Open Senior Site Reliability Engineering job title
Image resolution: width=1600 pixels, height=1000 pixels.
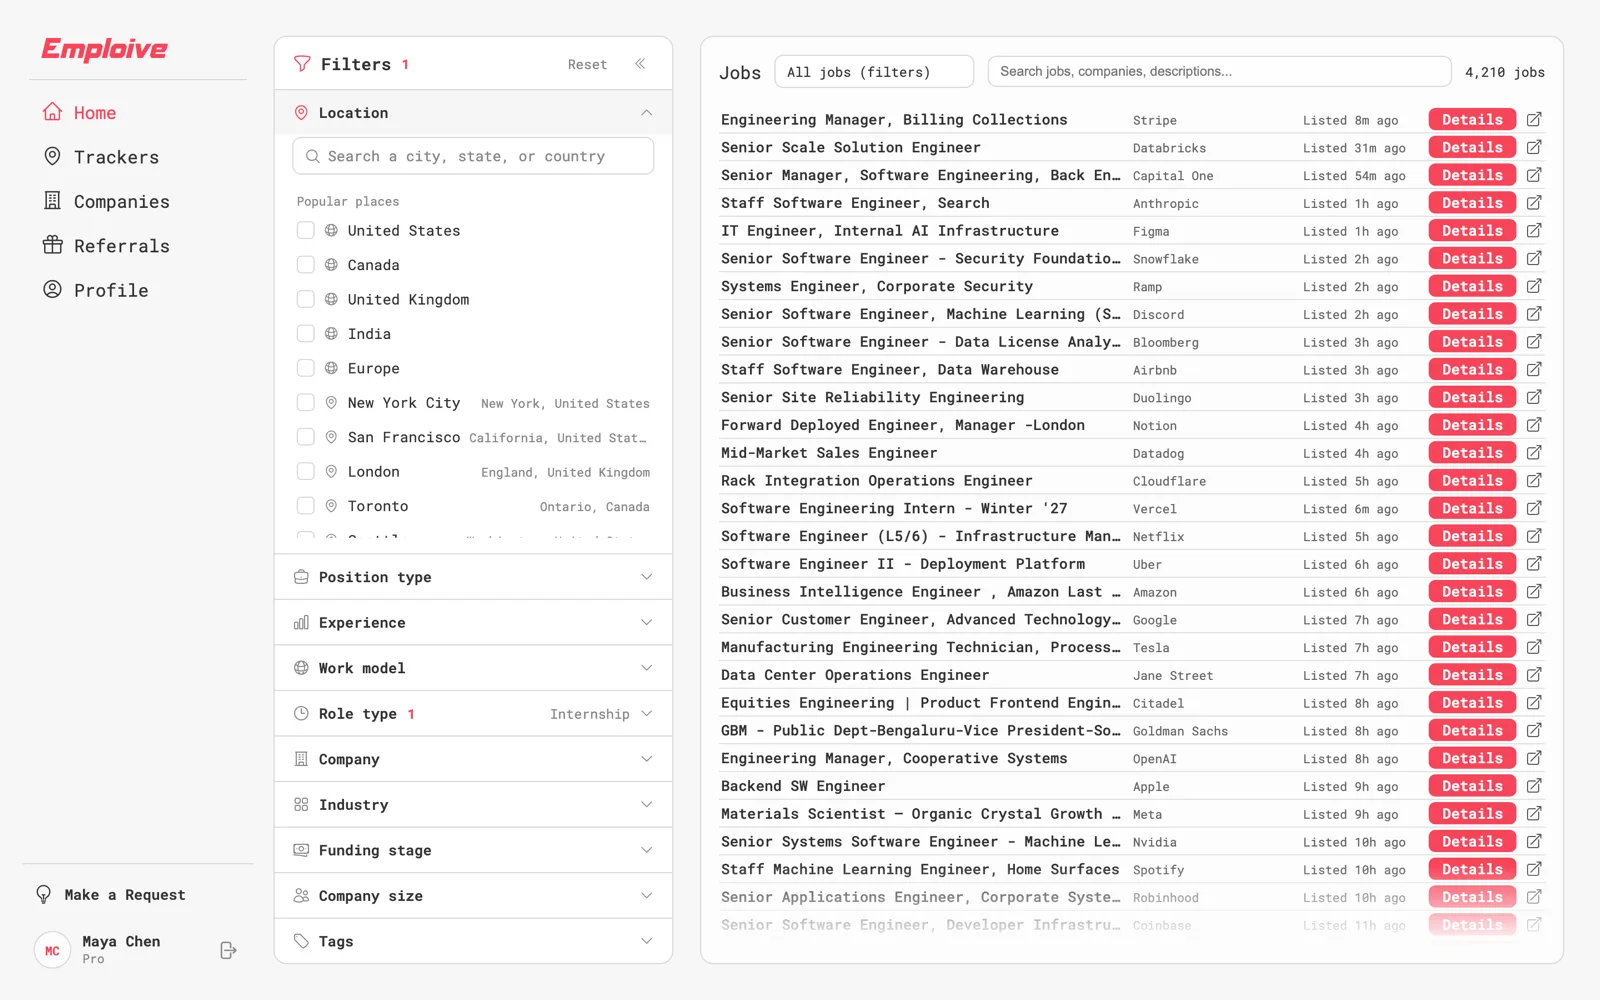[x=872, y=397]
